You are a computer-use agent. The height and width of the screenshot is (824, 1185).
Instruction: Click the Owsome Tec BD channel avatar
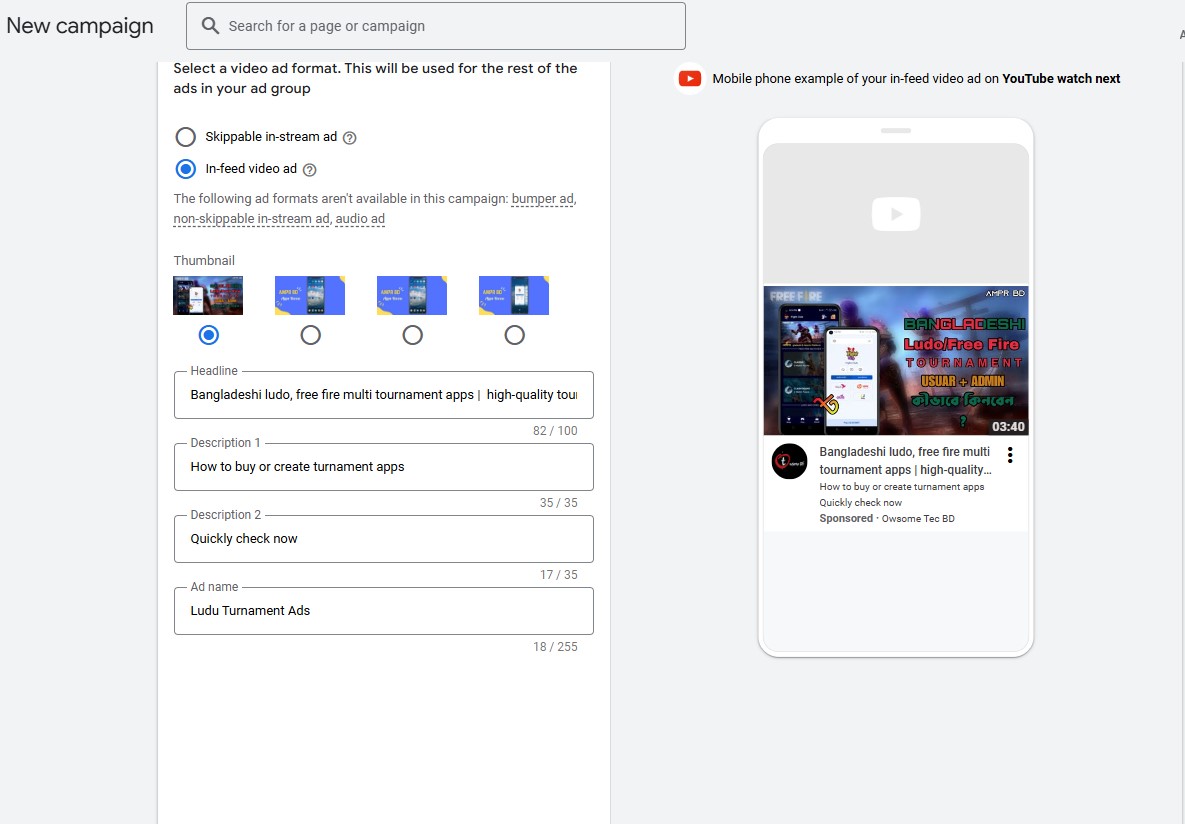[789, 461]
